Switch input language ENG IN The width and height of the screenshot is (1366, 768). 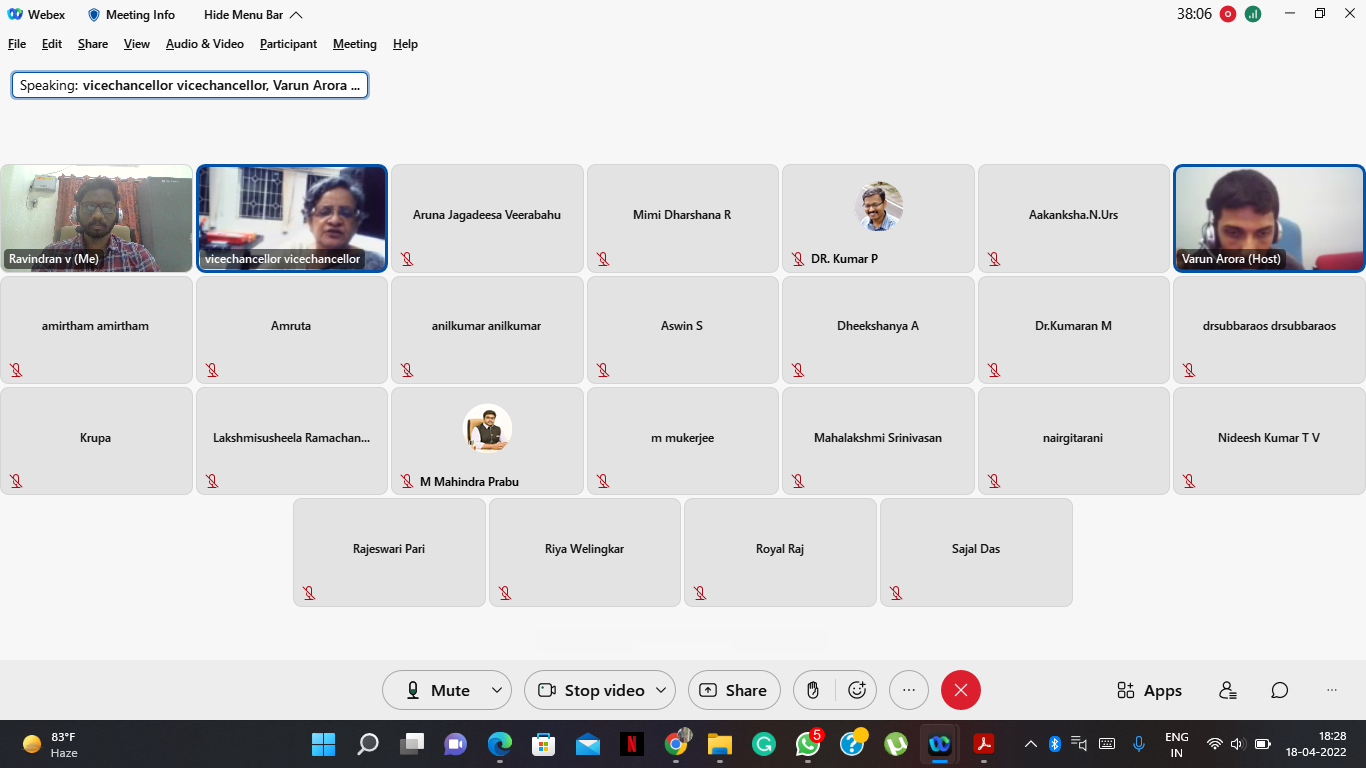pyautogui.click(x=1177, y=744)
